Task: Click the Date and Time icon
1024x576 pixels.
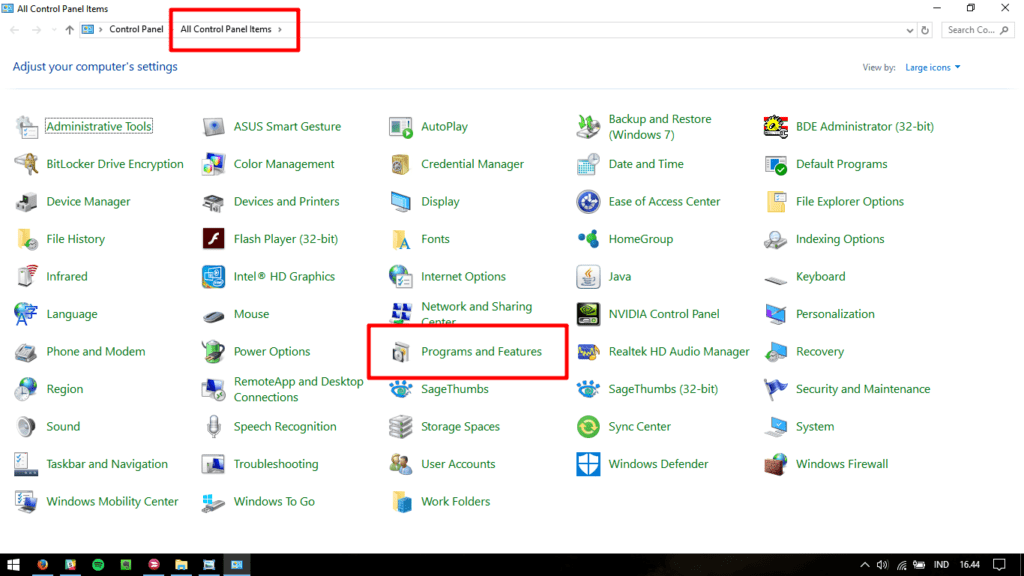Action: [x=588, y=164]
